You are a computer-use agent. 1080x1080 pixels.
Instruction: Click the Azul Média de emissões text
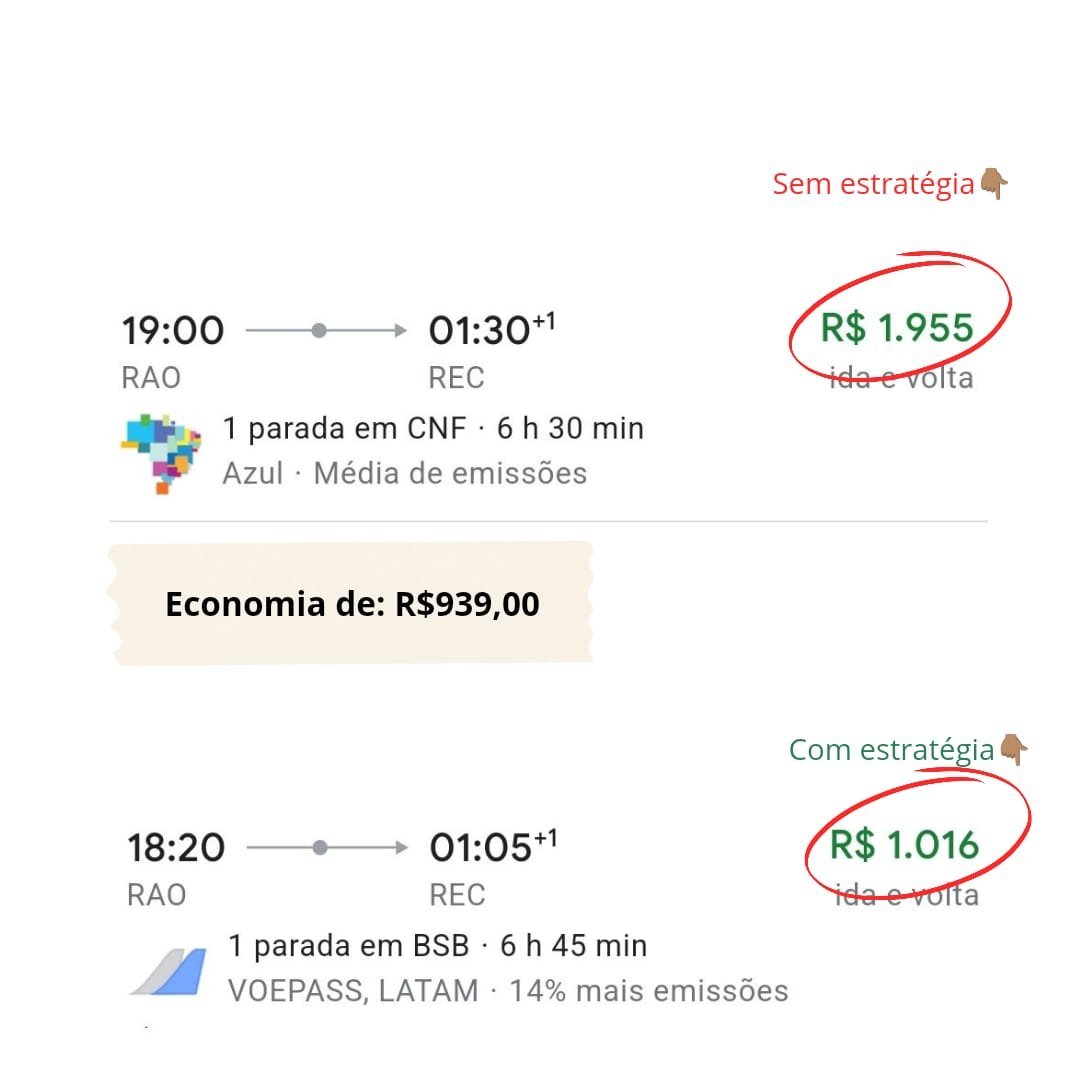404,473
